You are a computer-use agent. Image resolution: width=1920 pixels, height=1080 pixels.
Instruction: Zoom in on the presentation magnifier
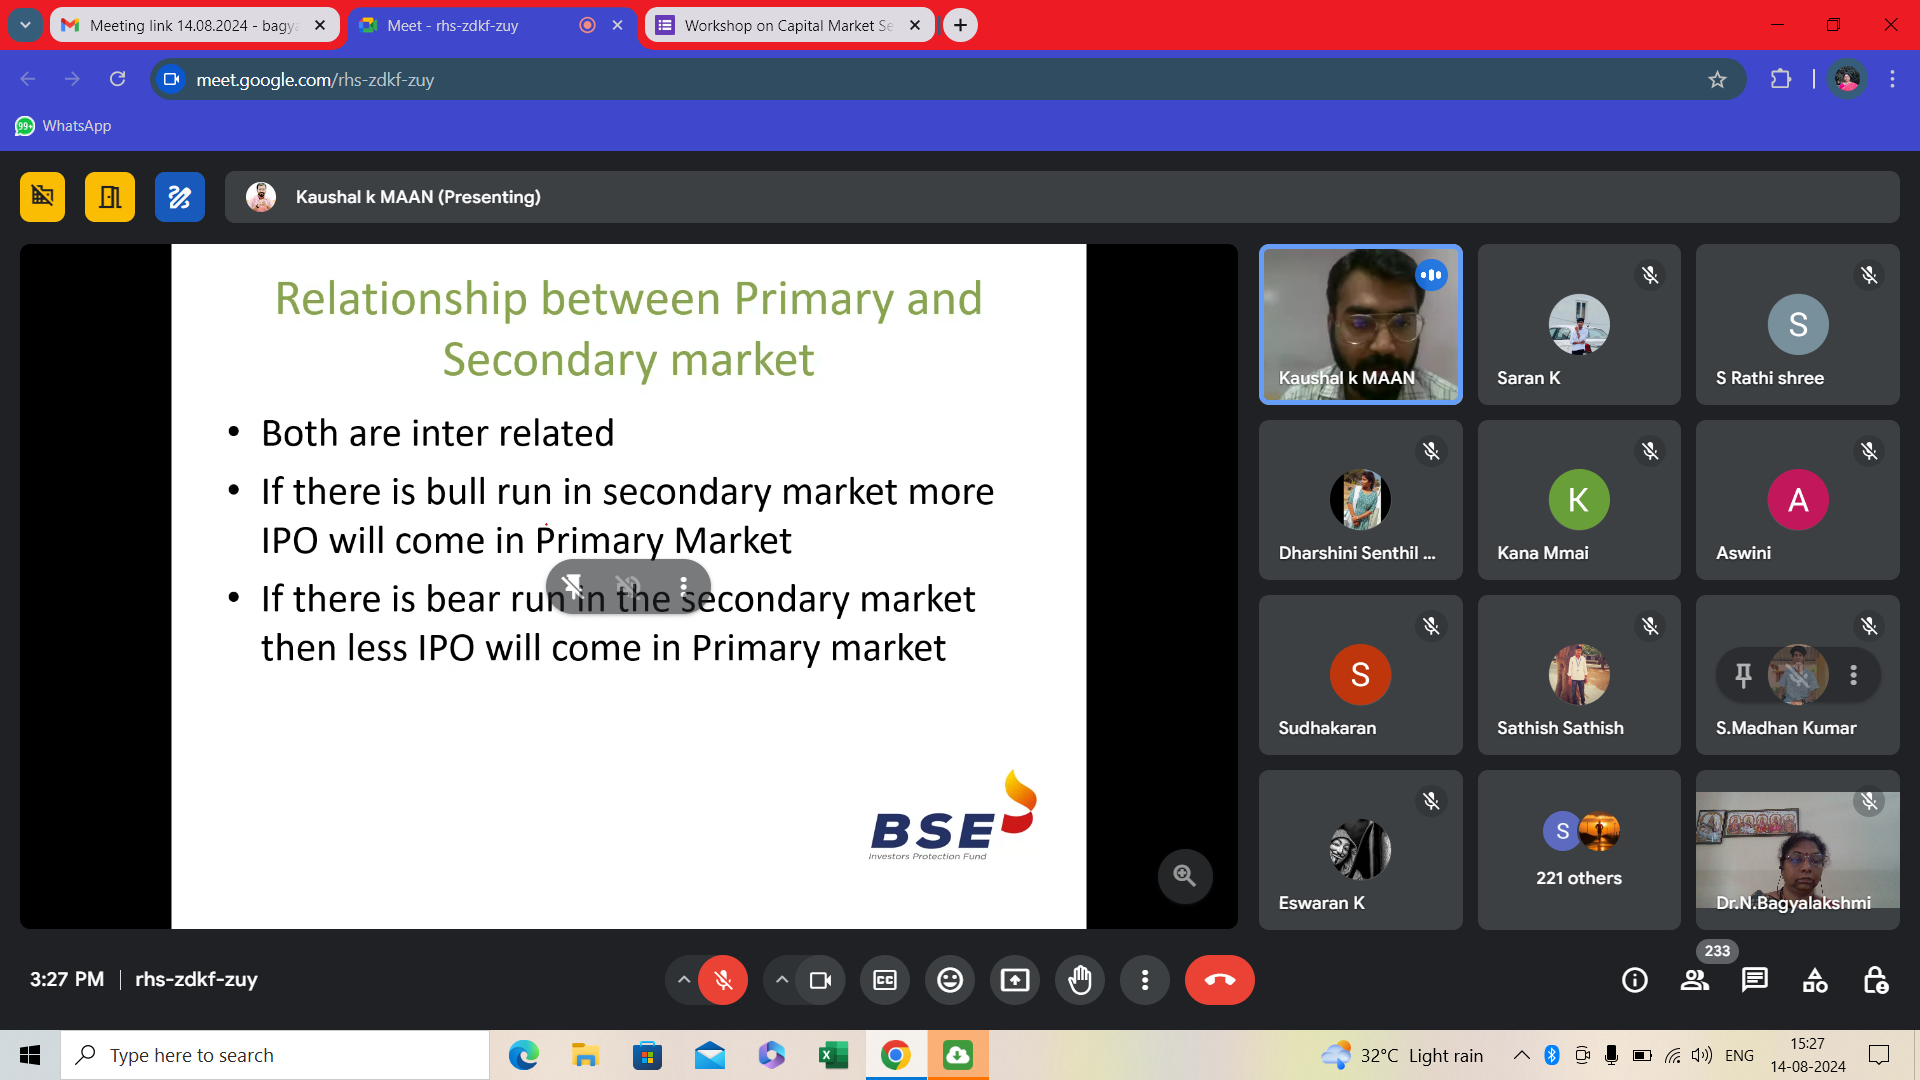coord(1185,876)
